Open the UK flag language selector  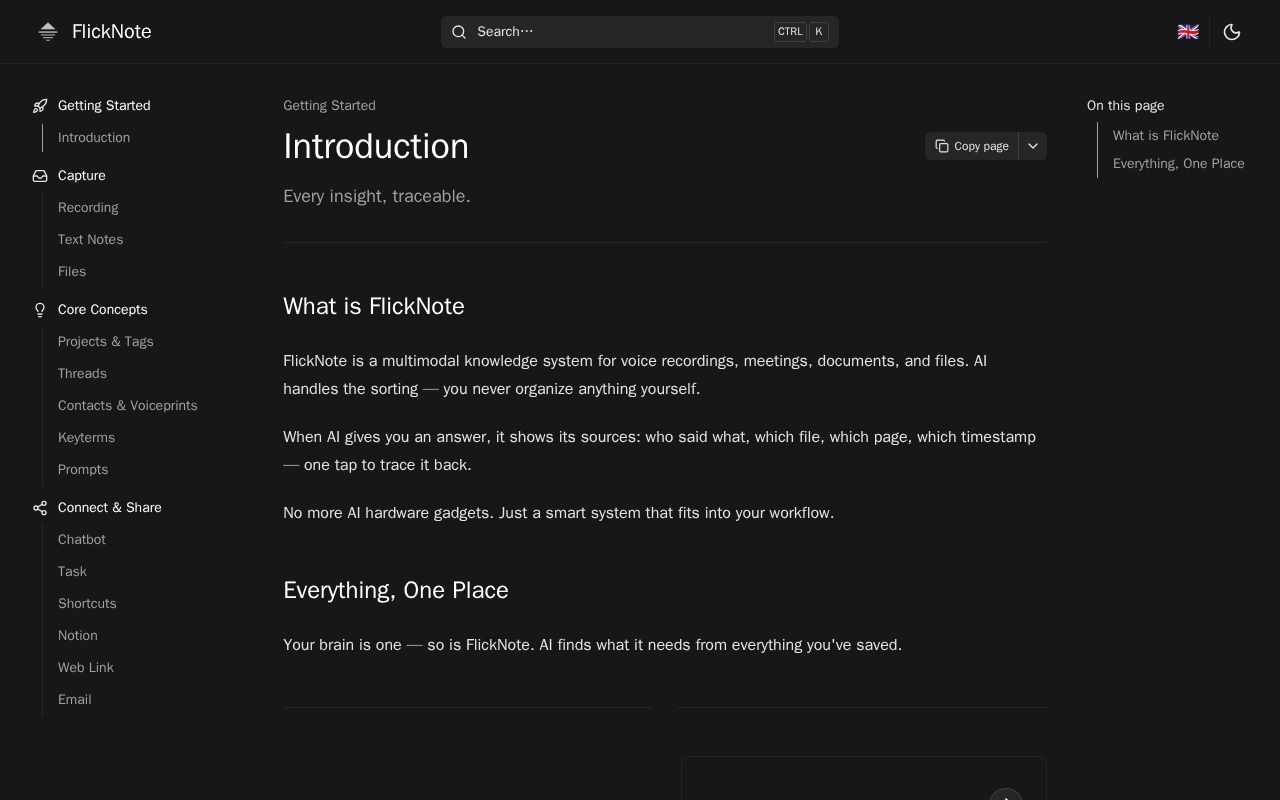[1188, 32]
